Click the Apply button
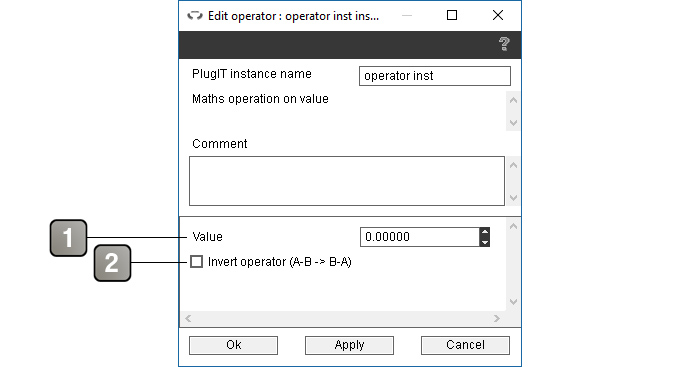700x367 pixels. [350, 345]
